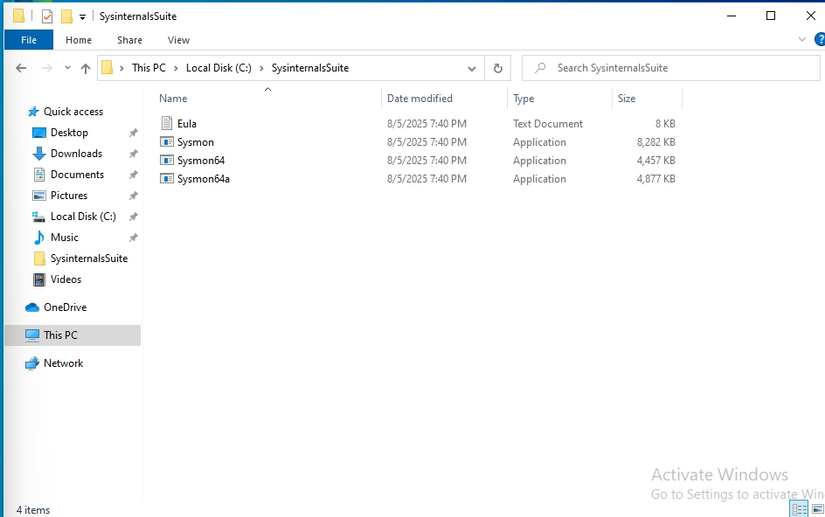Open Quick access in navigation pane
The width and height of the screenshot is (825, 517).
coord(73,111)
